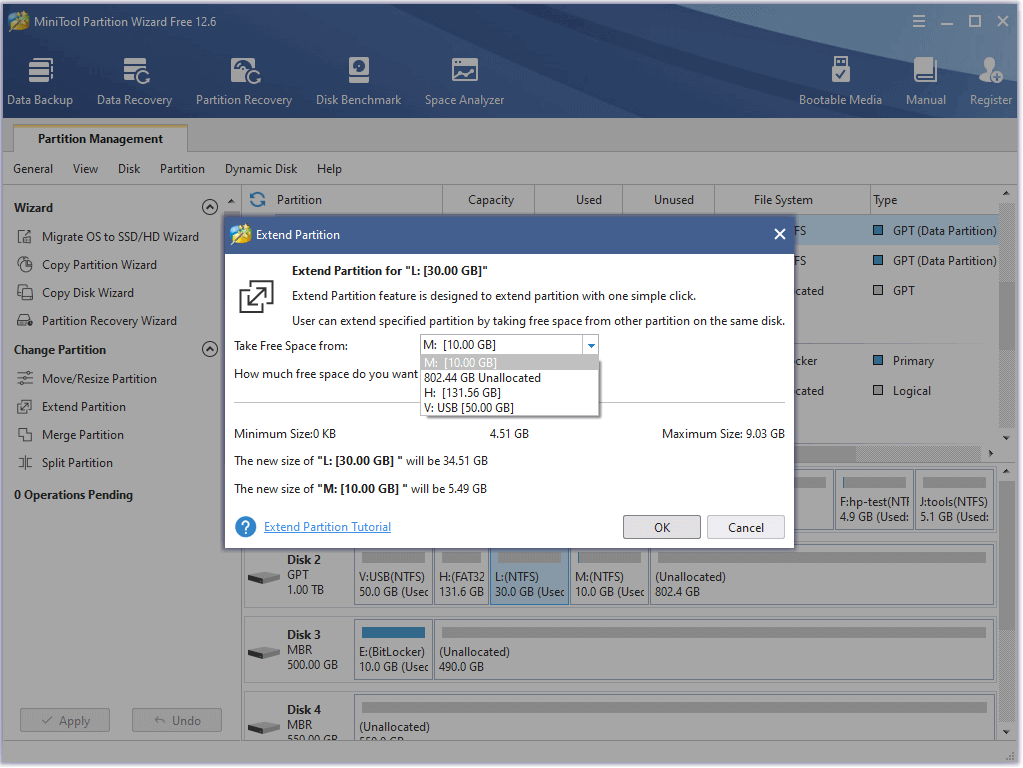Viewport: 1023px width, 768px height.
Task: Open the Manual from the toolbar
Action: click(925, 81)
